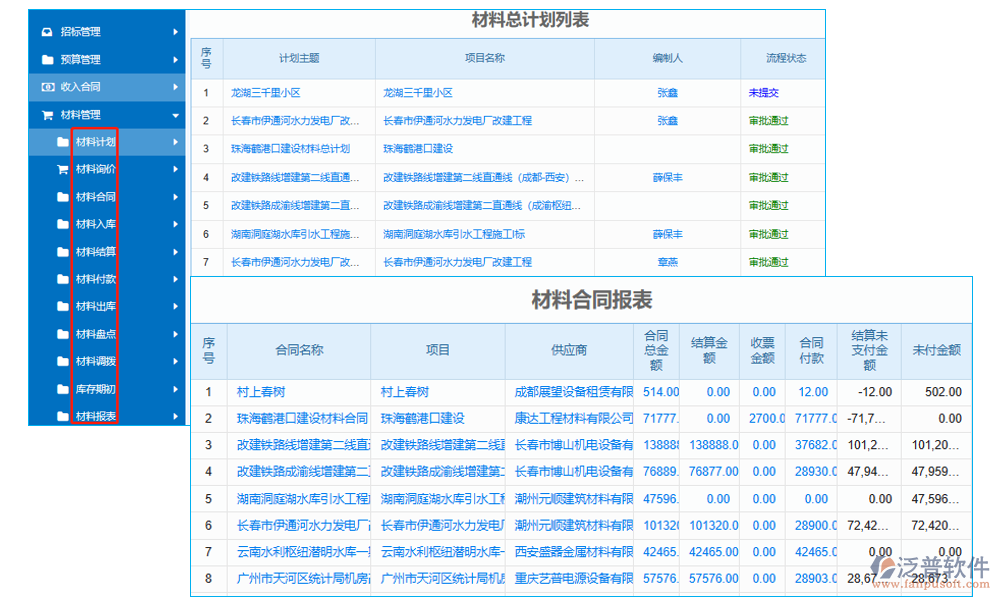Viewport: 1000px width, 600px height.
Task: Click the 合同总金额 column header
Action: [656, 350]
